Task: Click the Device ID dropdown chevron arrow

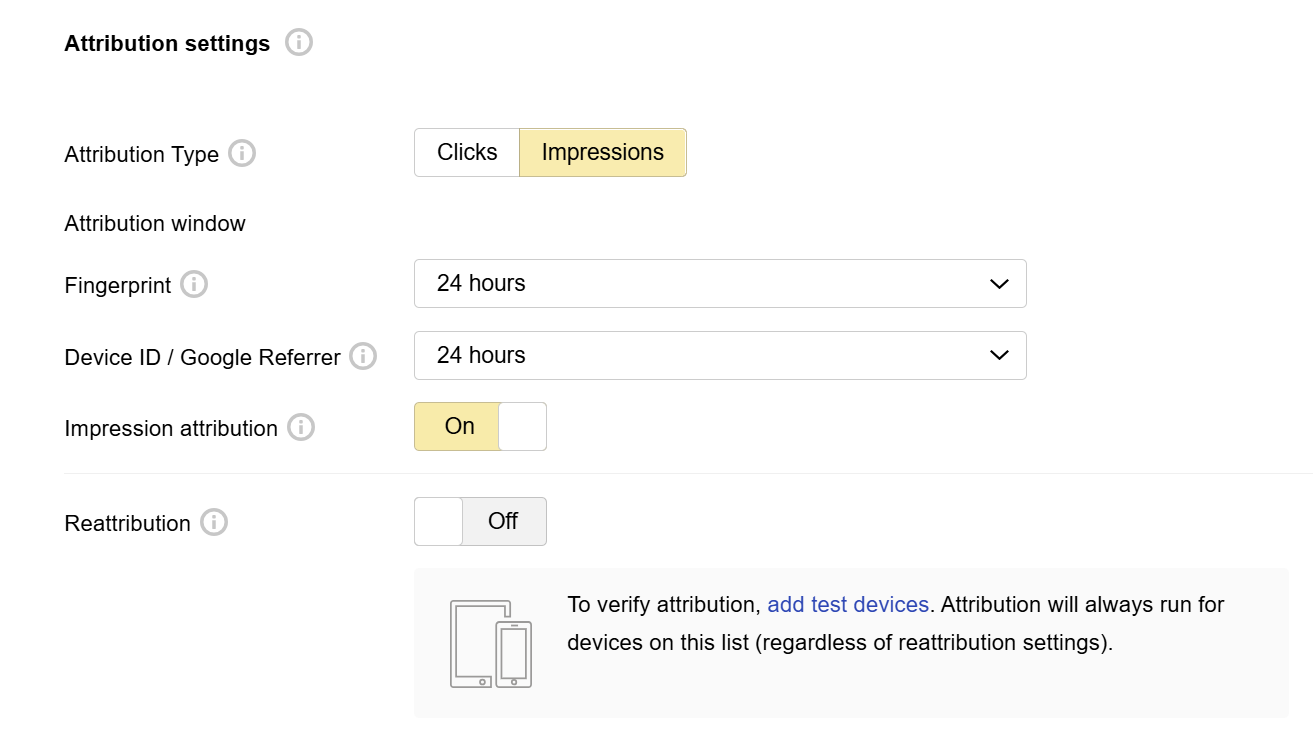Action: tap(999, 356)
